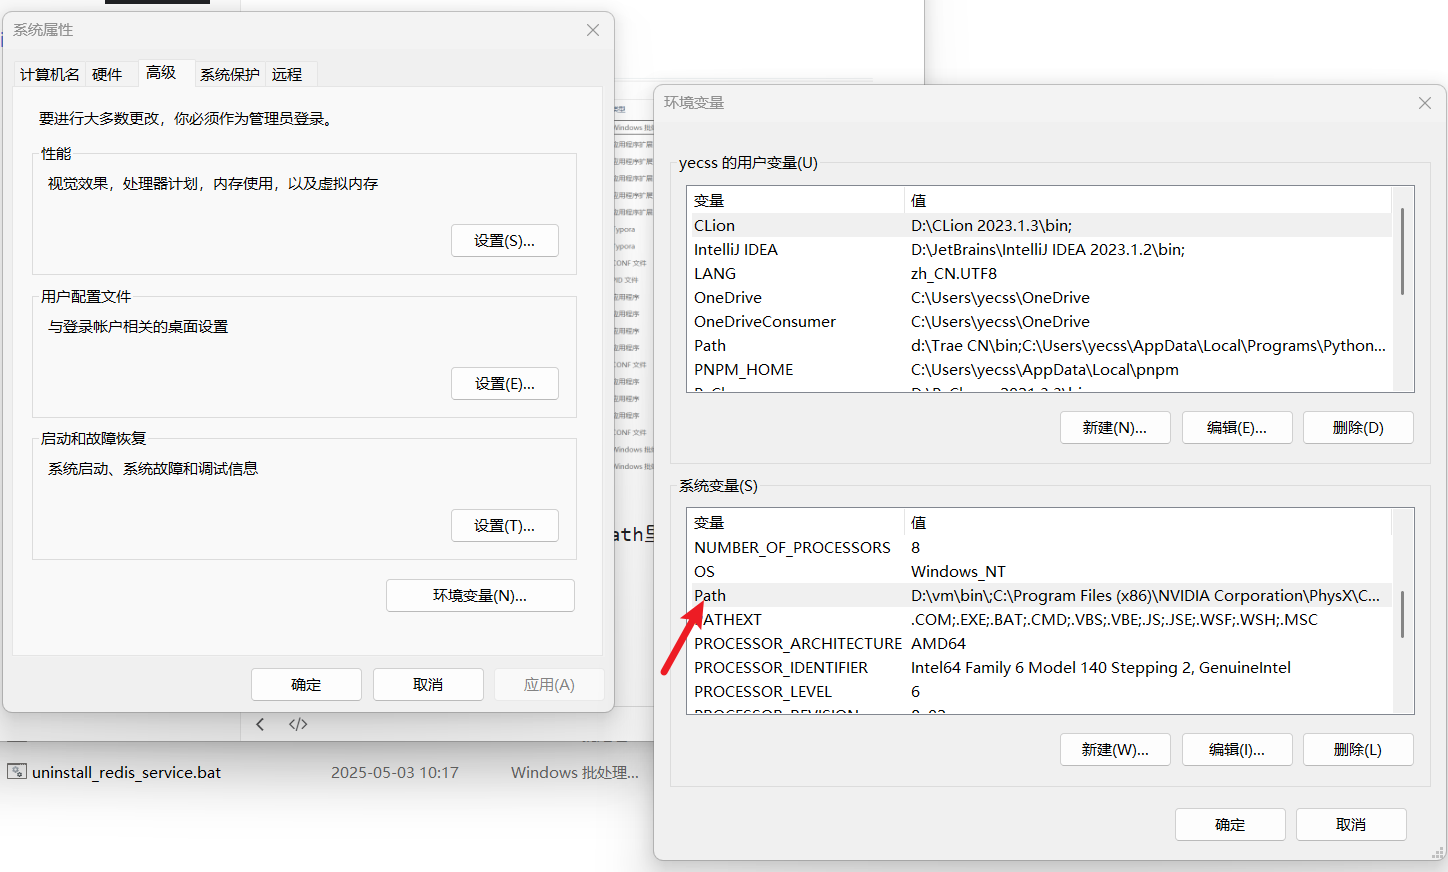The height and width of the screenshot is (872, 1448).
Task: Click value D:\JetBrains\IntelliJ IDEA 2023.1.2\bin;
Action: click(1048, 250)
